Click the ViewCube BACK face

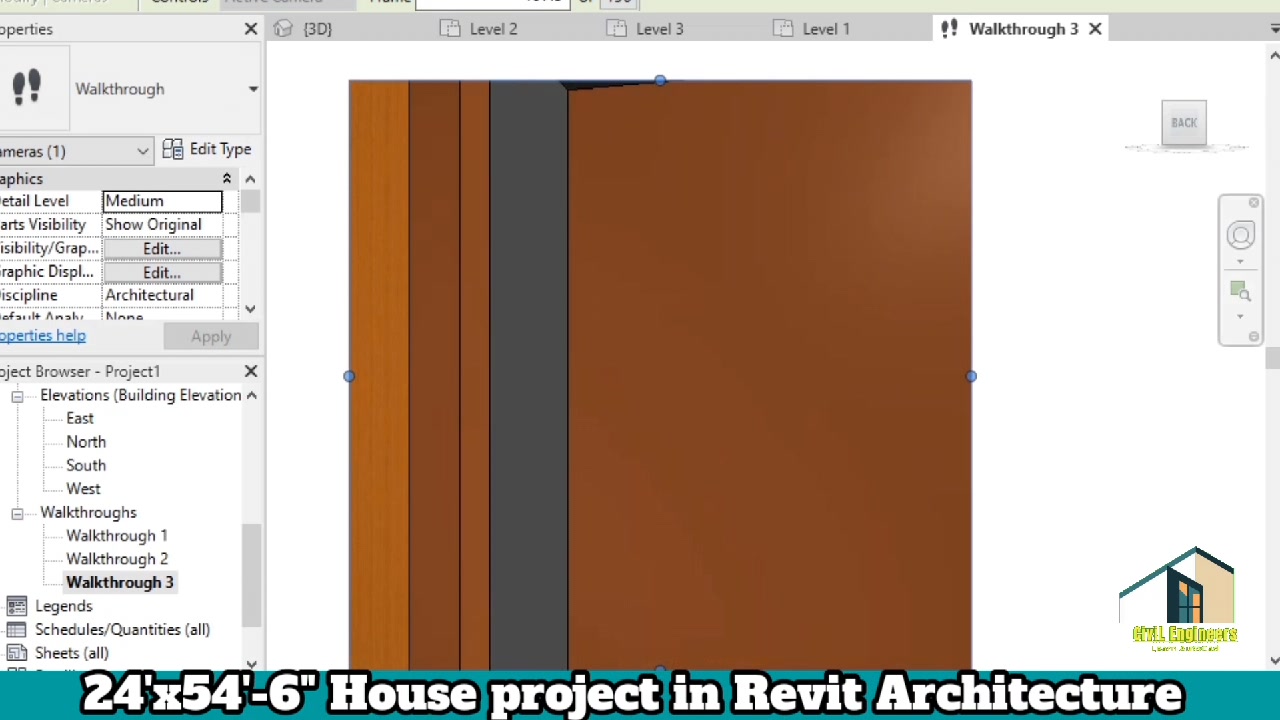(x=1184, y=123)
